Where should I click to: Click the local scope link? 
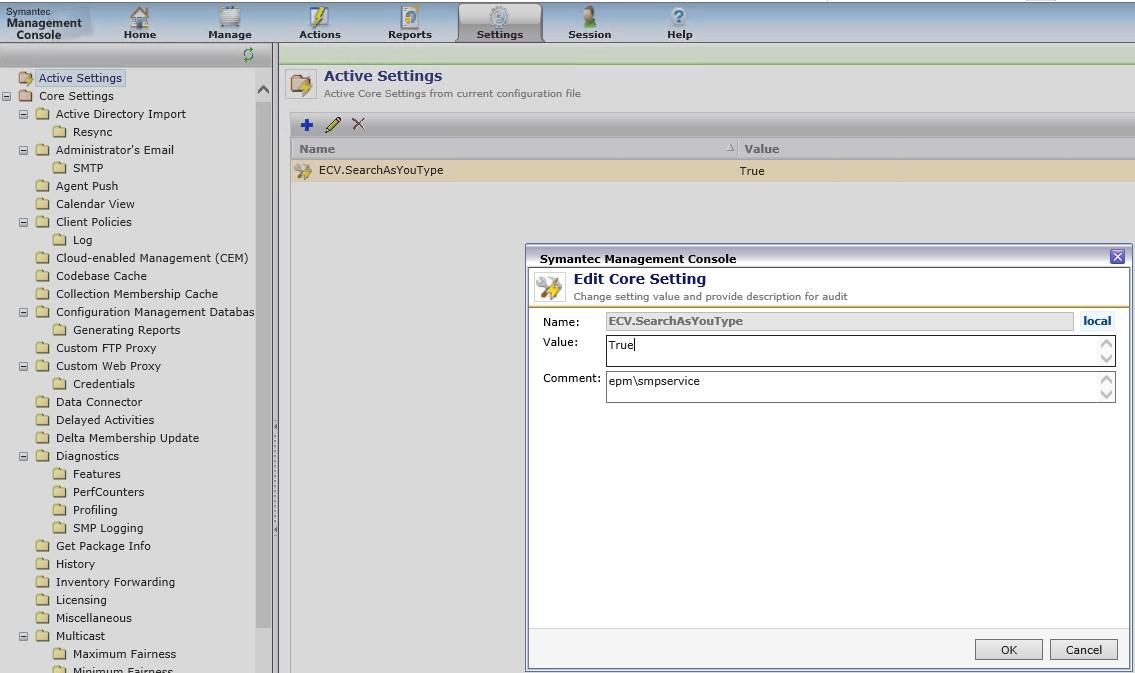(1096, 322)
